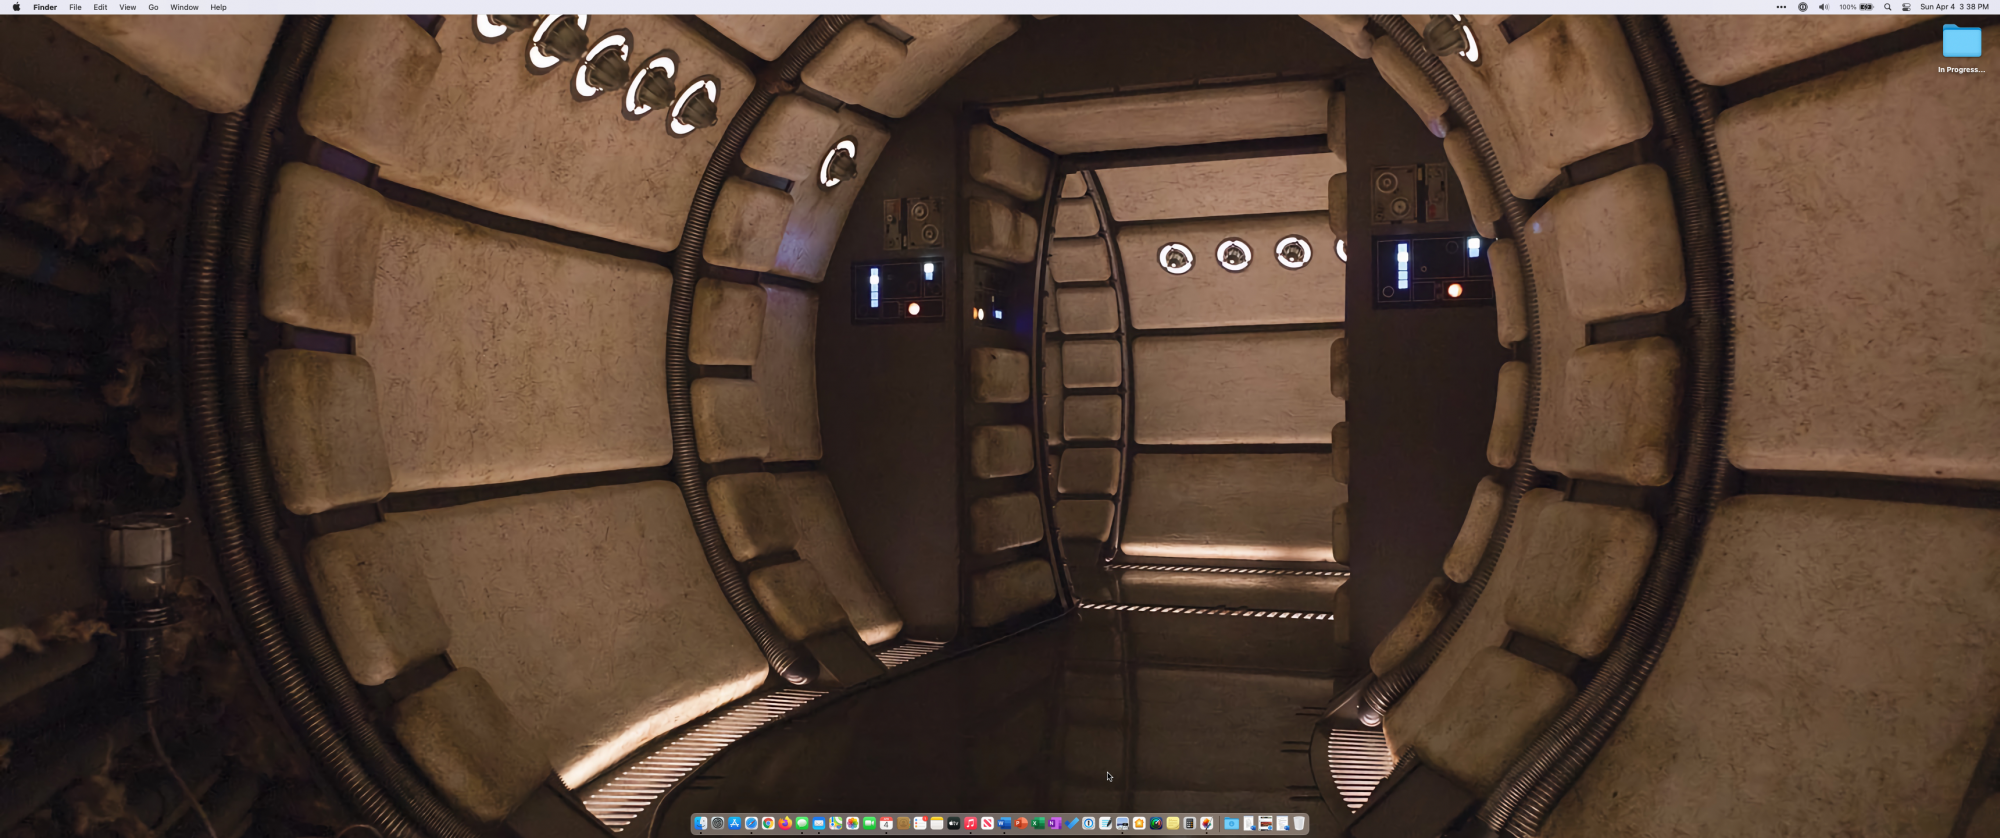Open the File menu
This screenshot has height=838, width=2000.
pyautogui.click(x=75, y=7)
